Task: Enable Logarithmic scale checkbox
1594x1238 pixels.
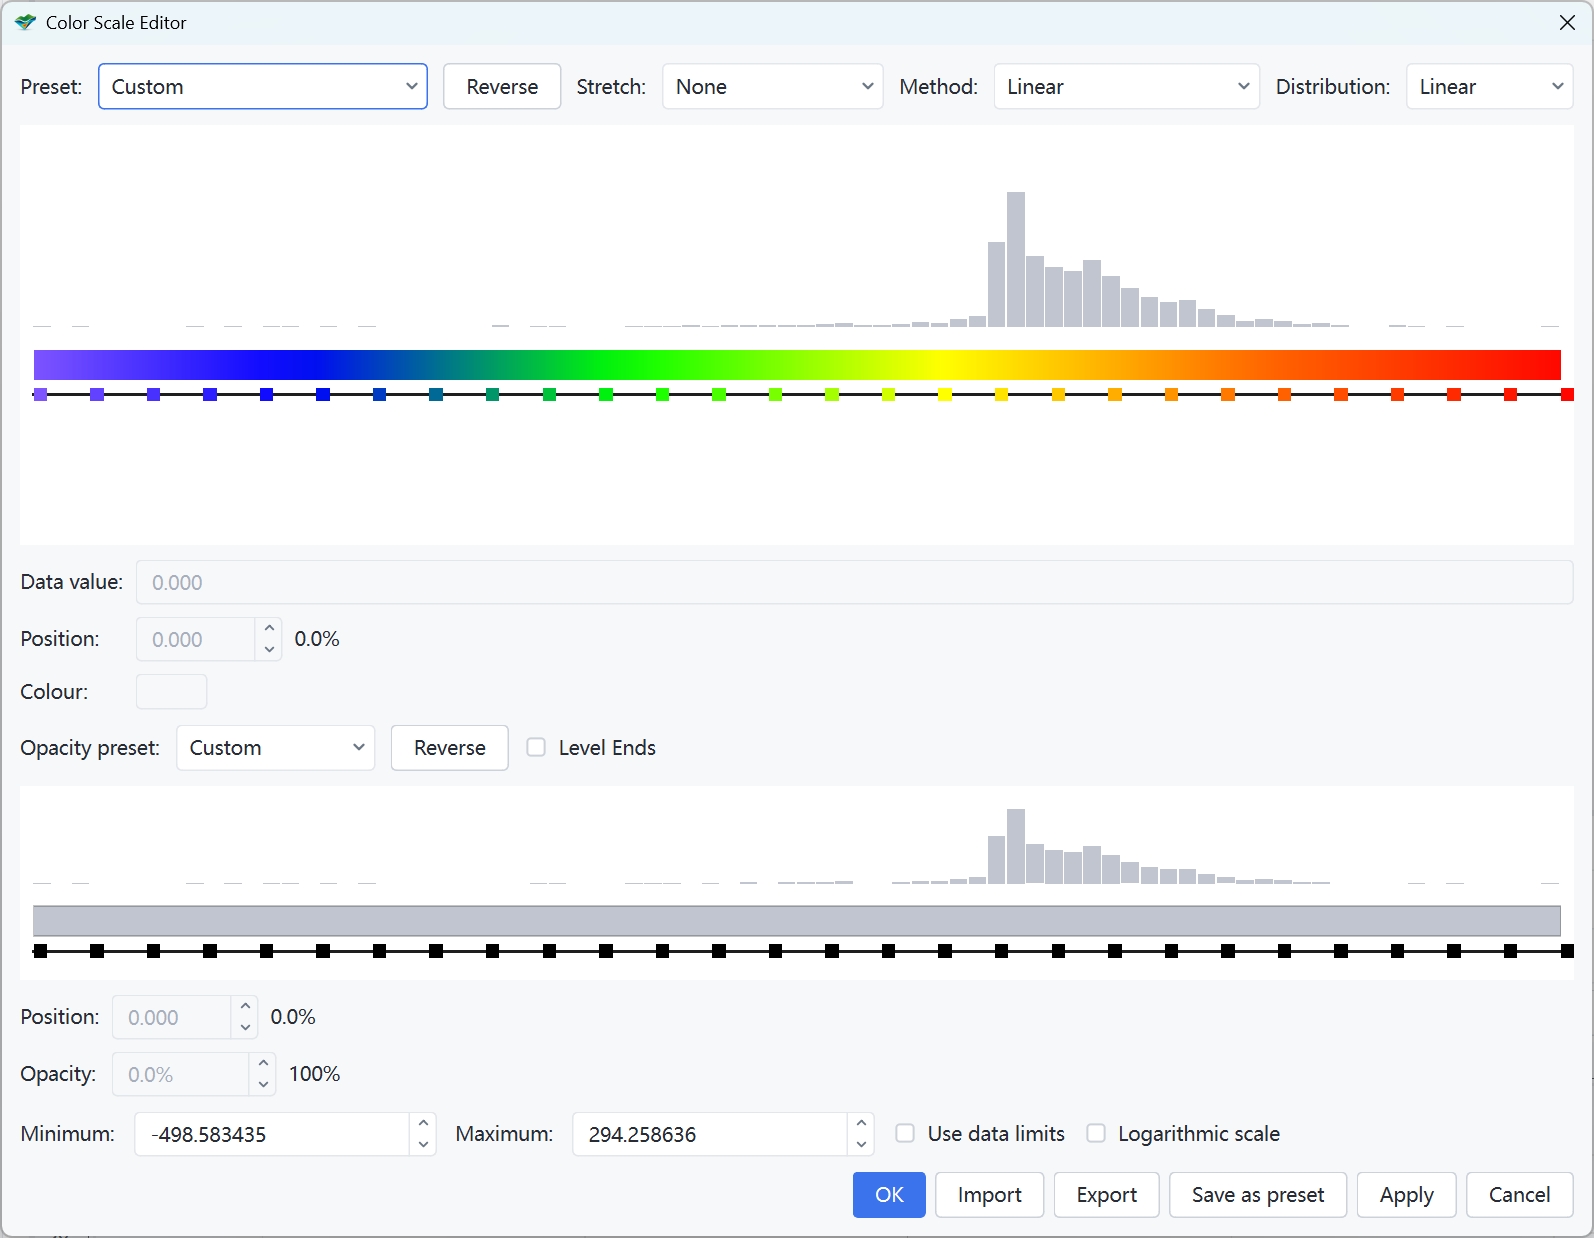Action: point(1096,1133)
